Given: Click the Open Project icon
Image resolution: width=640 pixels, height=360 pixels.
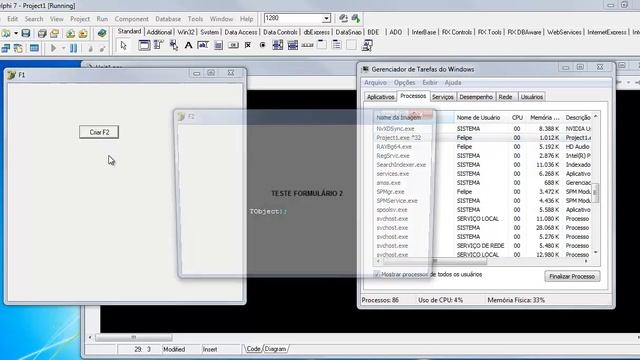Looking at the screenshot, I should (54, 33).
